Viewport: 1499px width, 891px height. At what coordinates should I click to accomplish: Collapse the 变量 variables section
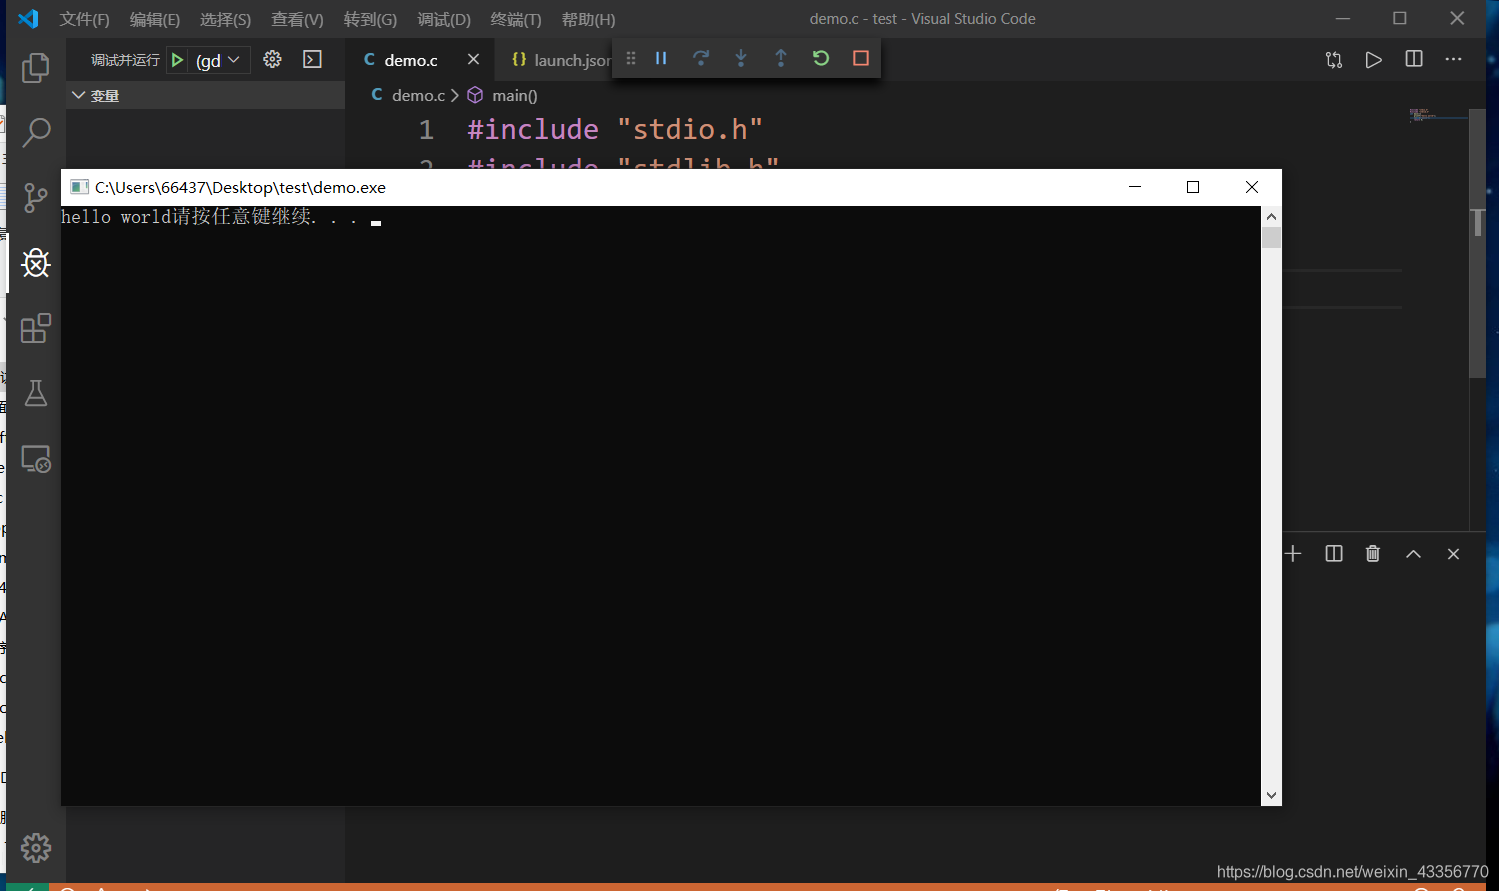coord(79,96)
